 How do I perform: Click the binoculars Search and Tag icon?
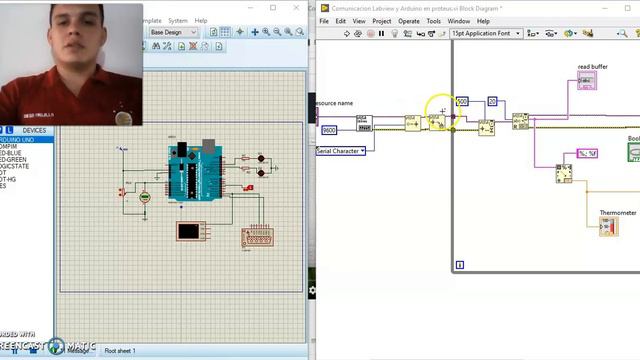156,47
